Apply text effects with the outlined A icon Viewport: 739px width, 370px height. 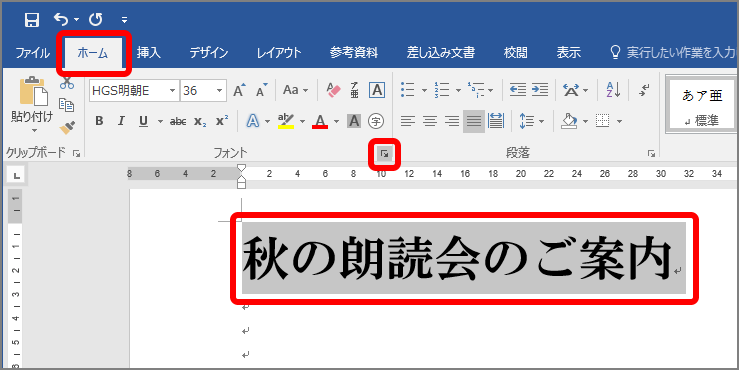point(253,121)
